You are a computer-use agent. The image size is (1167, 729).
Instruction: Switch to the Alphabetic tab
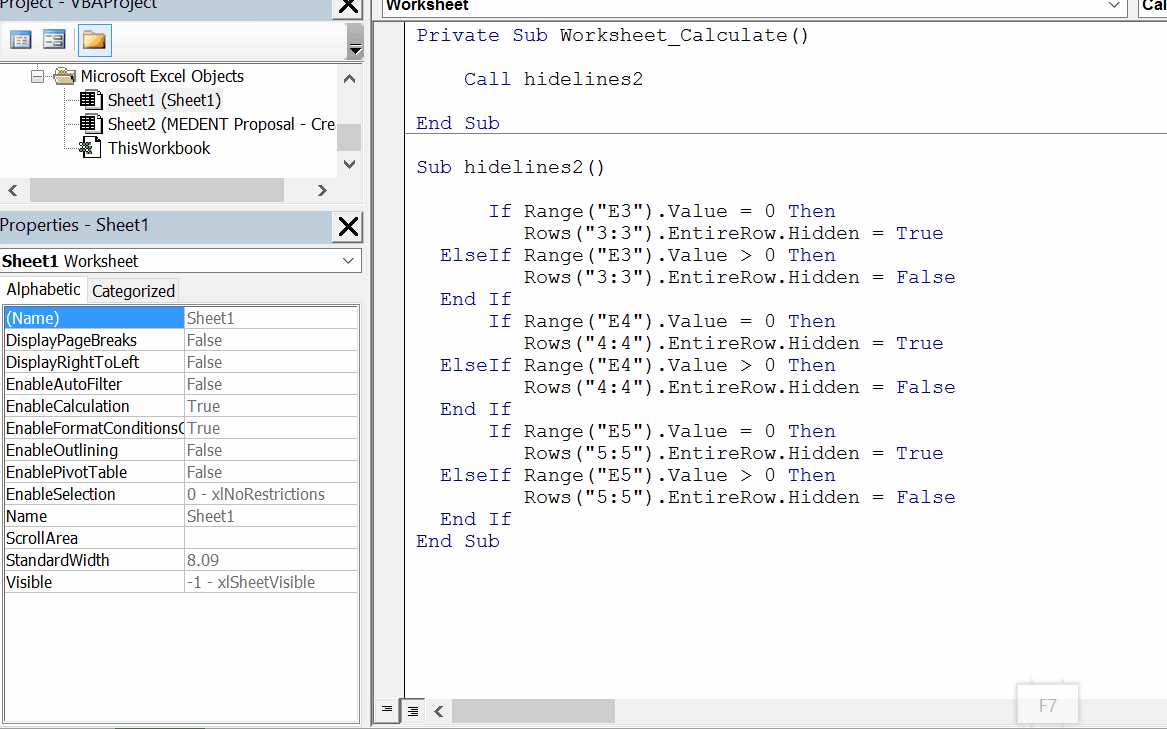coord(43,290)
